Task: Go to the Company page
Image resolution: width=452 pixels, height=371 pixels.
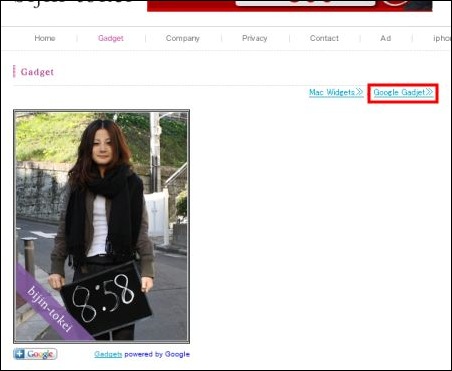Action: (183, 38)
